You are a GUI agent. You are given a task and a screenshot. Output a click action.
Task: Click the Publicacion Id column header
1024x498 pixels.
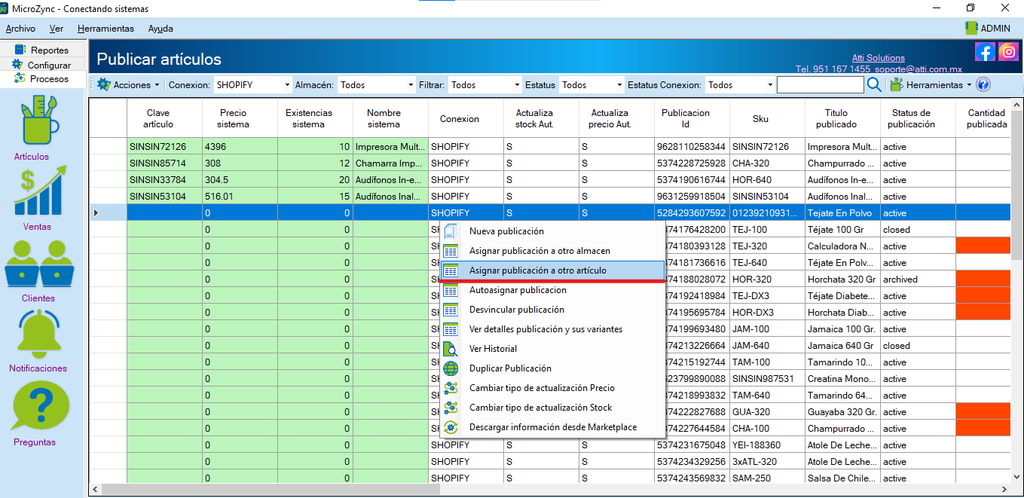692,118
